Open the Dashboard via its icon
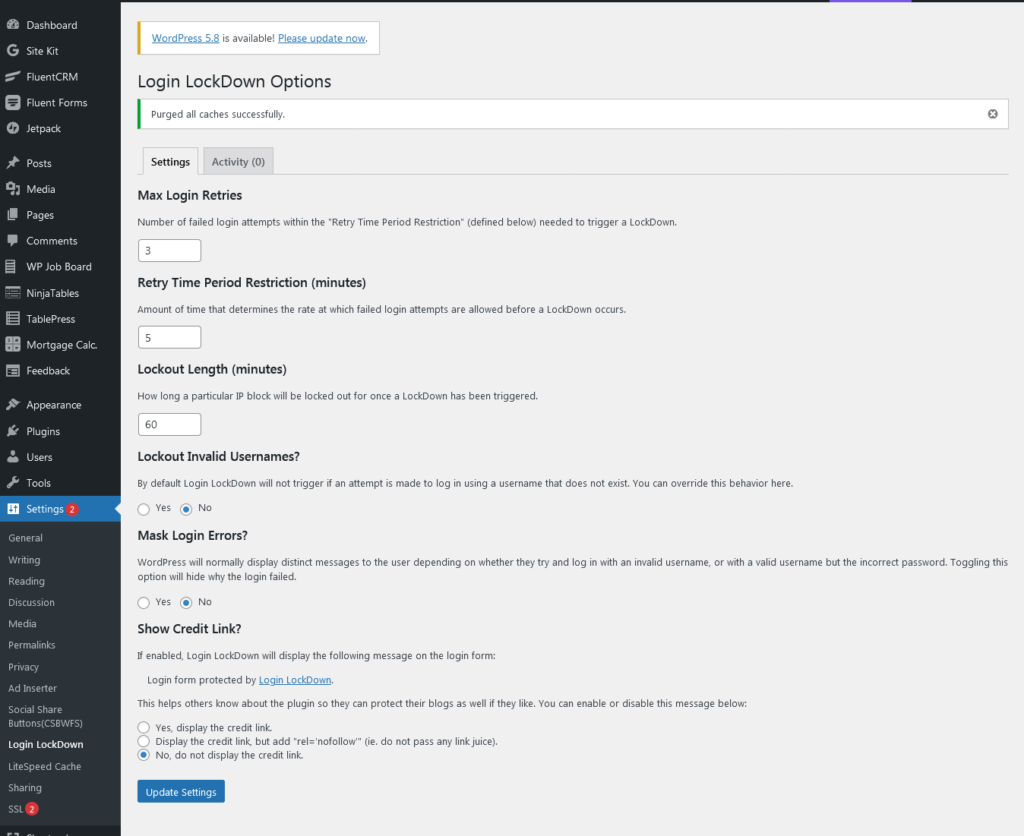 coord(15,24)
